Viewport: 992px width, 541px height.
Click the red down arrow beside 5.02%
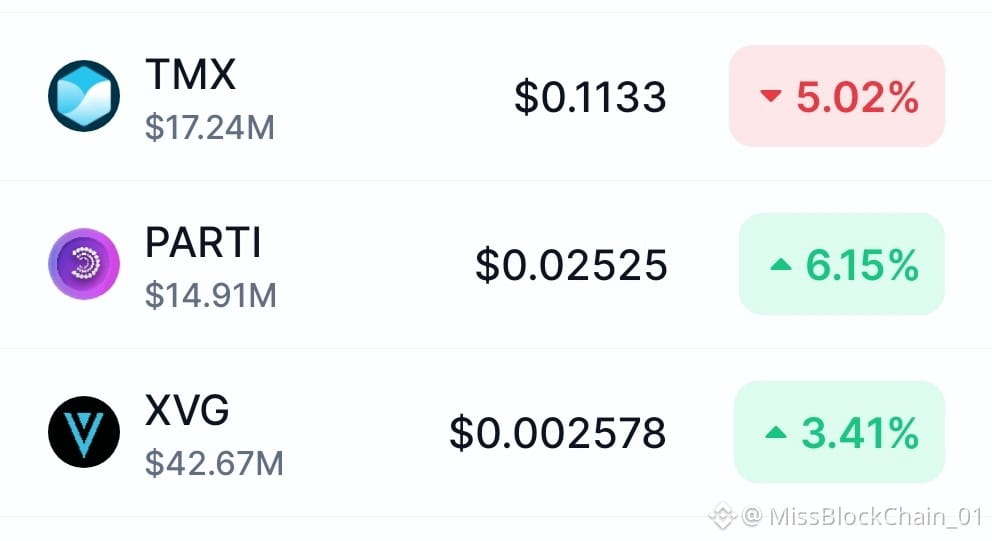point(771,96)
